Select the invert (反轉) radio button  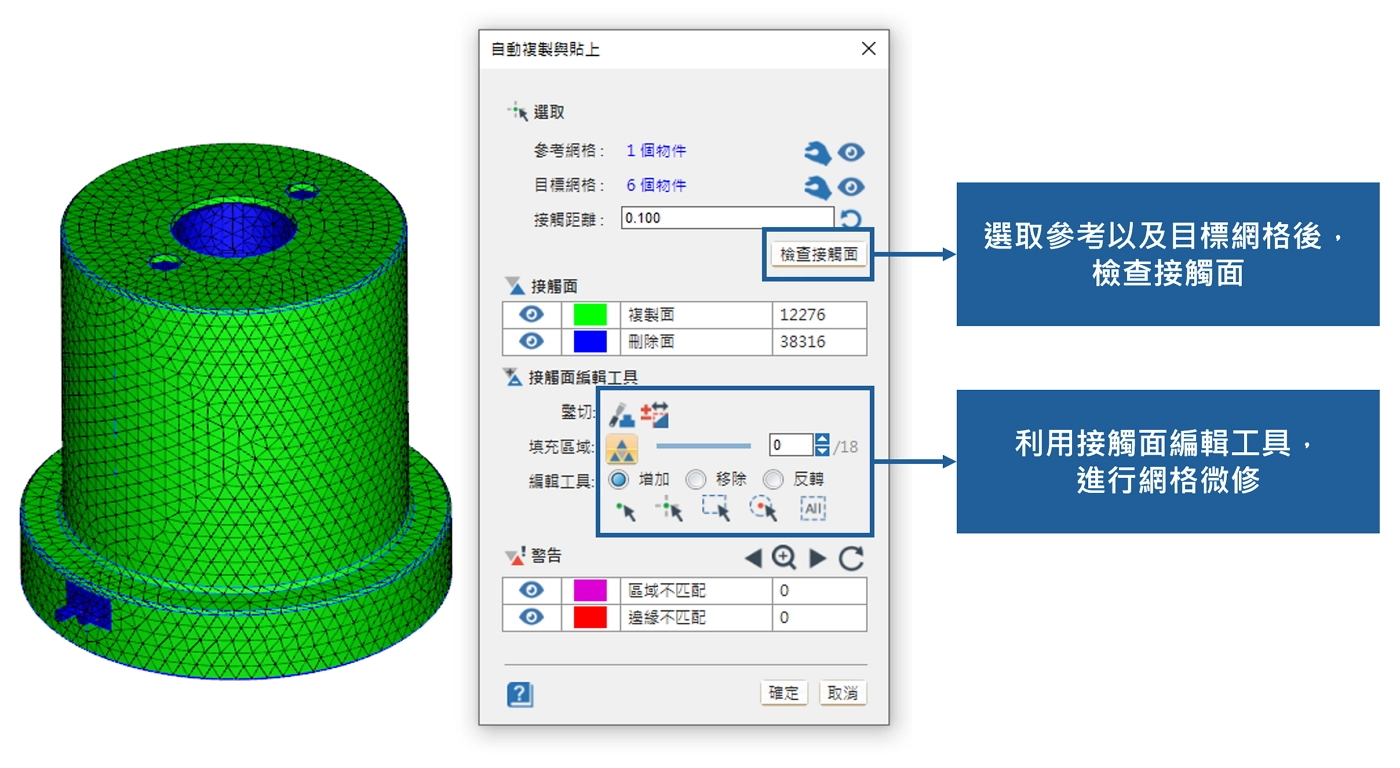773,480
